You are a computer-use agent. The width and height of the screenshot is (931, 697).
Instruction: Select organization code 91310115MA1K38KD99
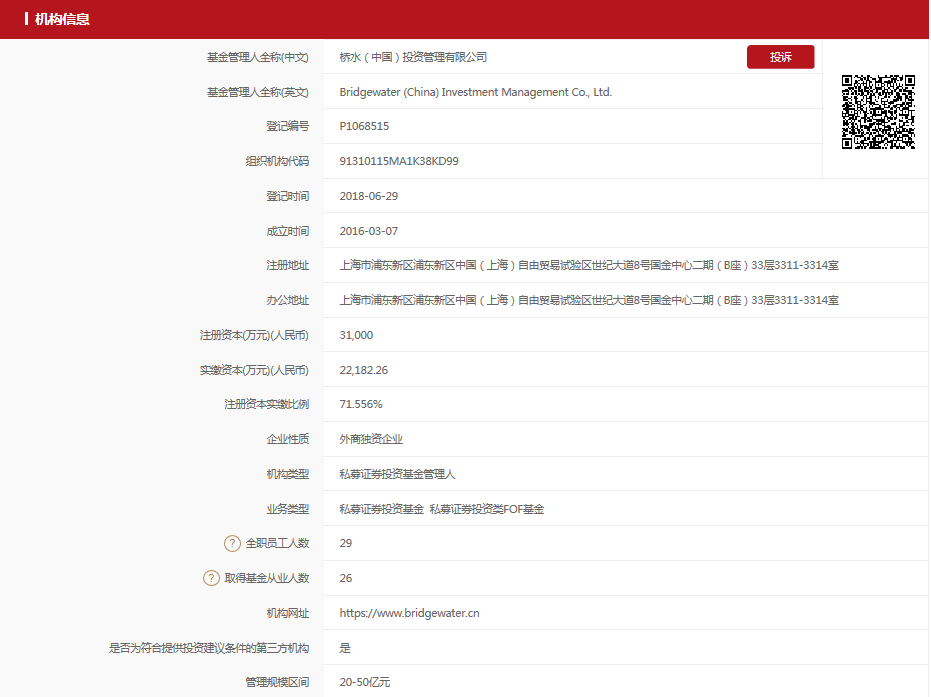pyautogui.click(x=399, y=161)
